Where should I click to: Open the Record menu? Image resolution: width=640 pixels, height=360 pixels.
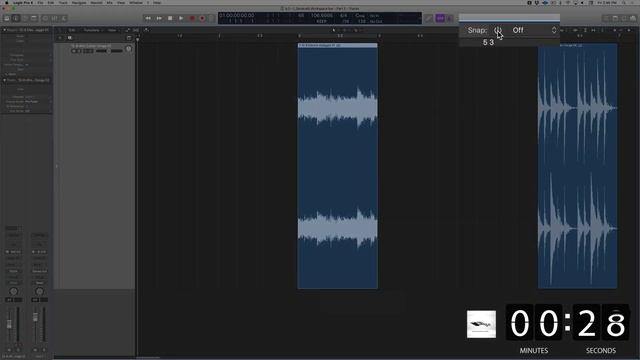97,2
